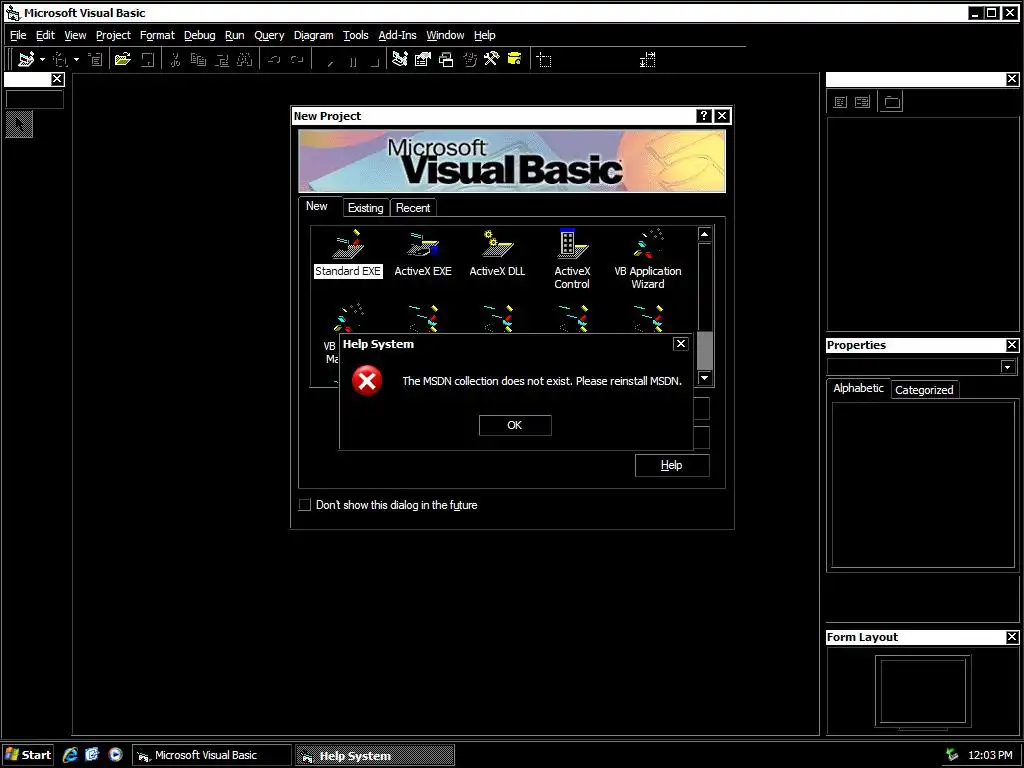The height and width of the screenshot is (768, 1024).
Task: Close the Properties panel
Action: tap(1012, 345)
